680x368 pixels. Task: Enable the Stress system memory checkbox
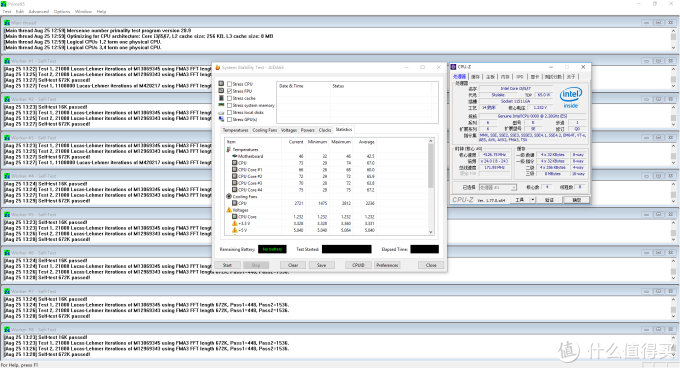229,105
